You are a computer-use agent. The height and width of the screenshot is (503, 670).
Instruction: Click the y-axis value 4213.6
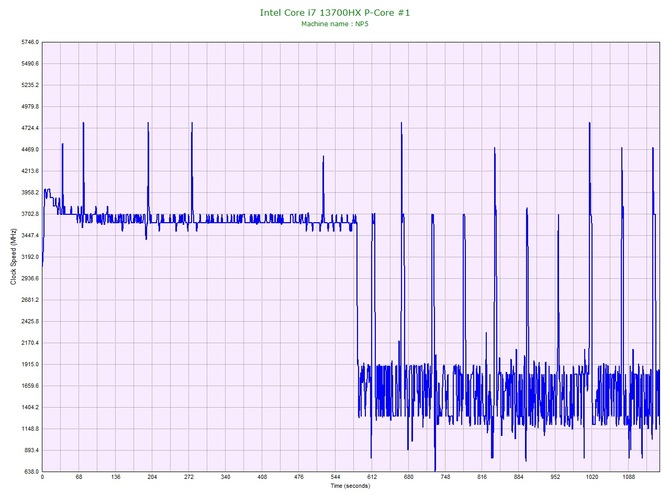point(30,171)
